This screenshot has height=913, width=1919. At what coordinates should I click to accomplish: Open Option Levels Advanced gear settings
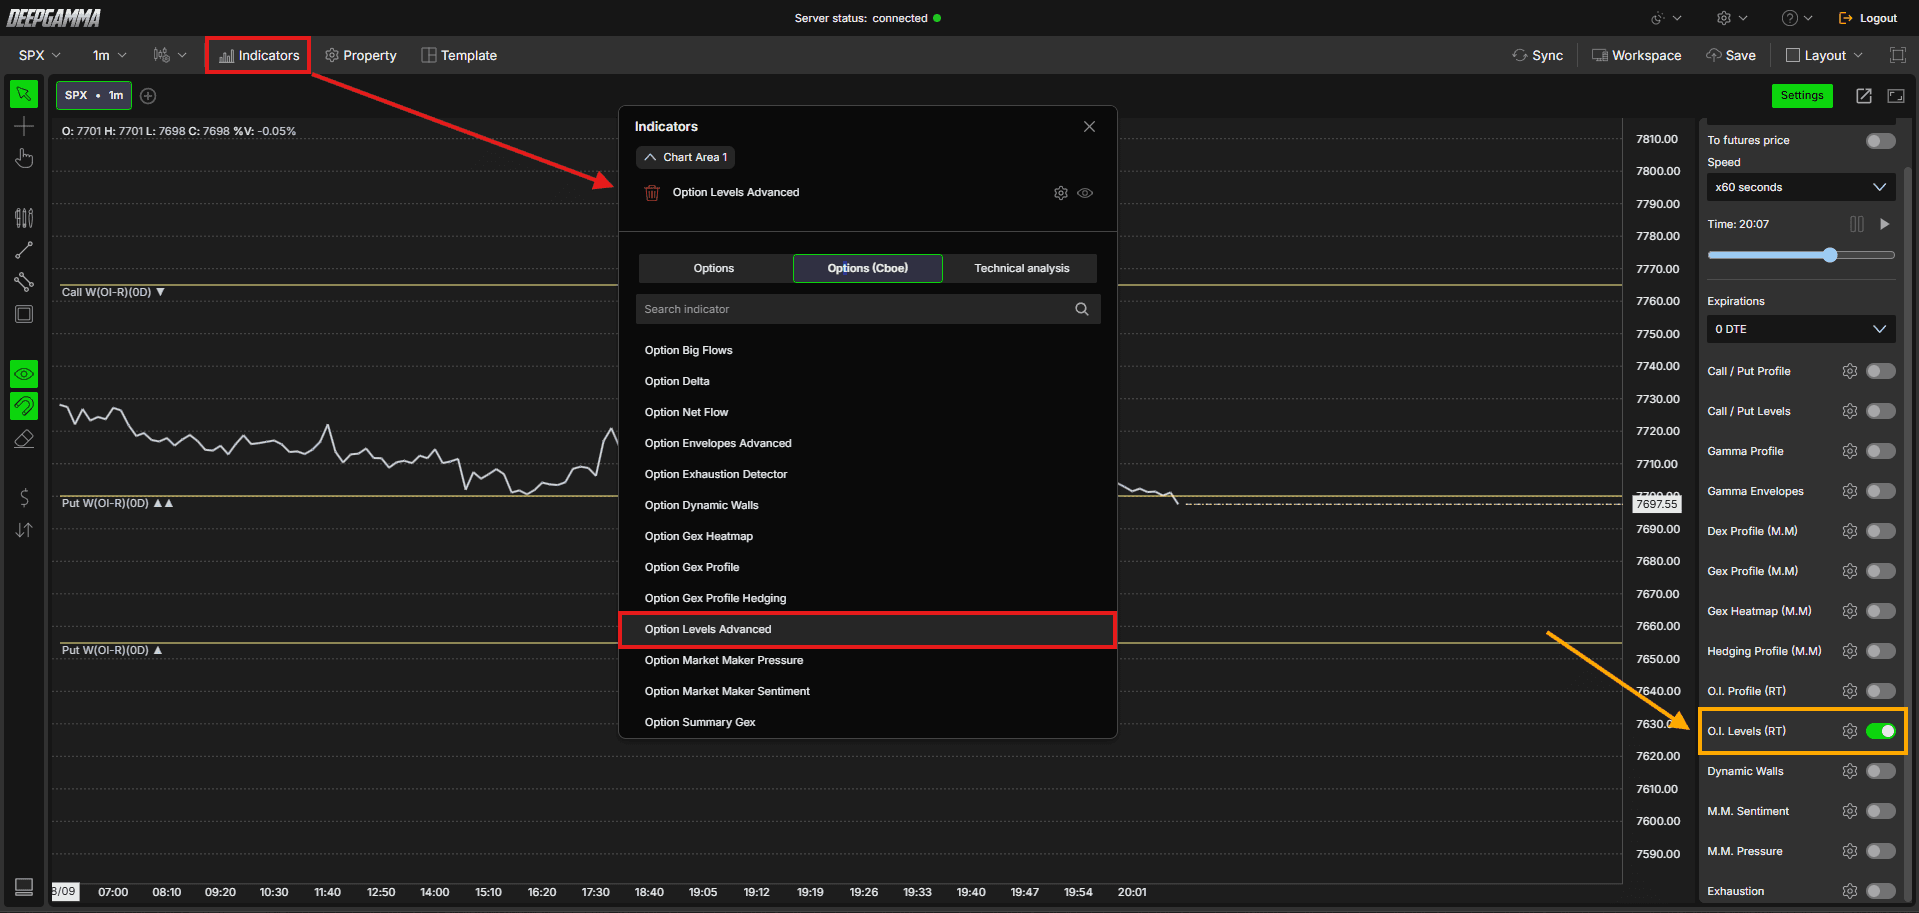click(x=1061, y=193)
